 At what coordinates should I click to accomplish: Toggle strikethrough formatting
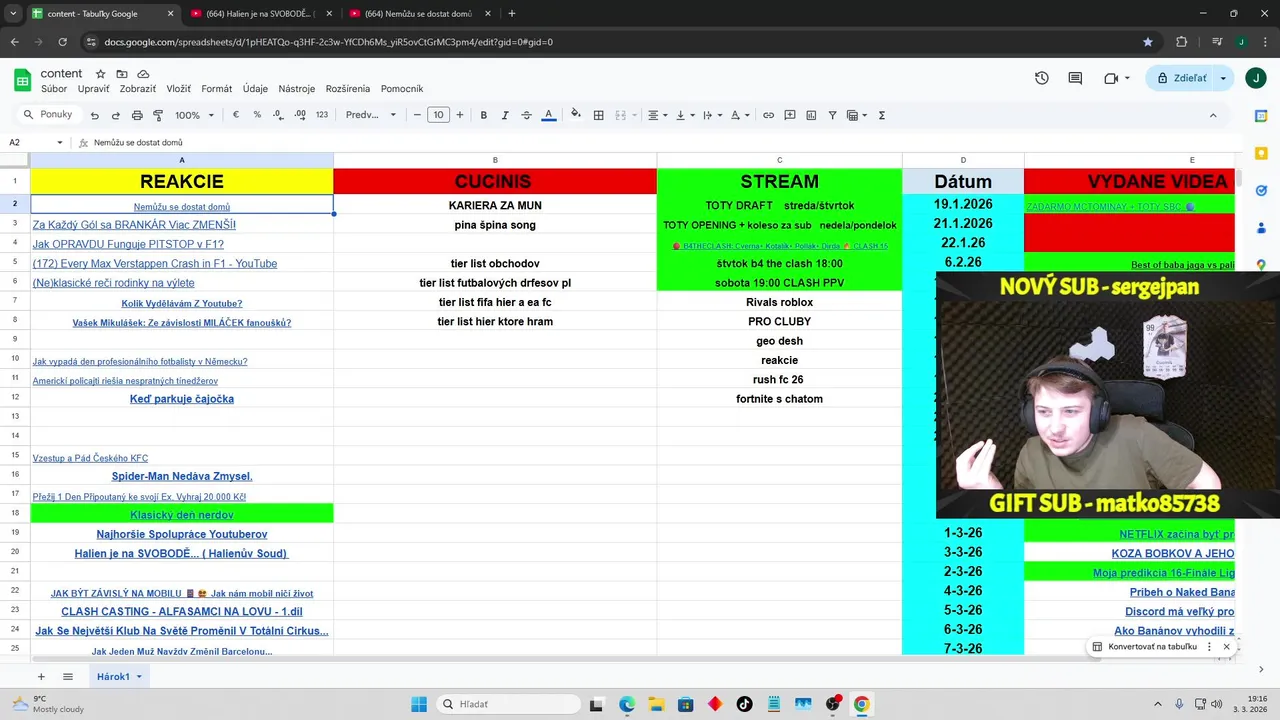coord(527,115)
